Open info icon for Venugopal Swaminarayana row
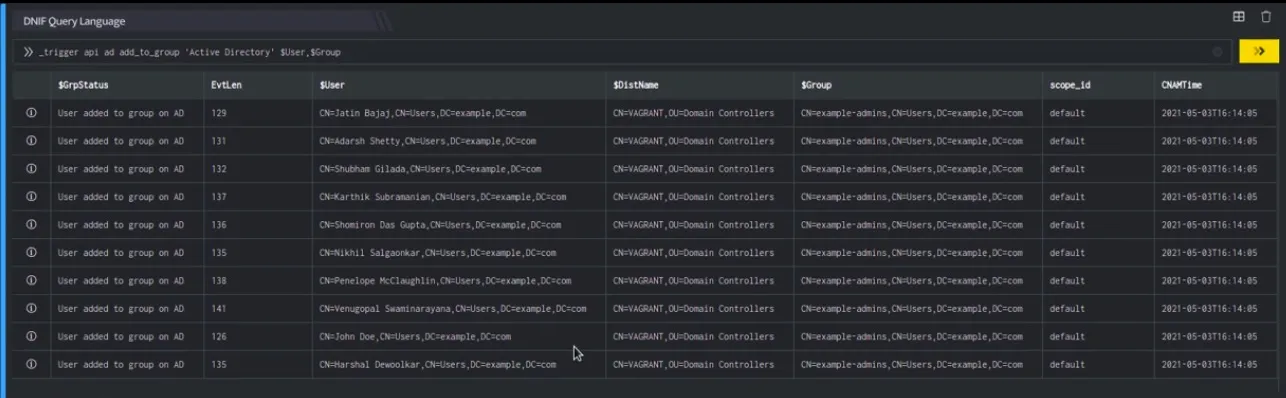The width and height of the screenshot is (1286, 398). (x=31, y=309)
